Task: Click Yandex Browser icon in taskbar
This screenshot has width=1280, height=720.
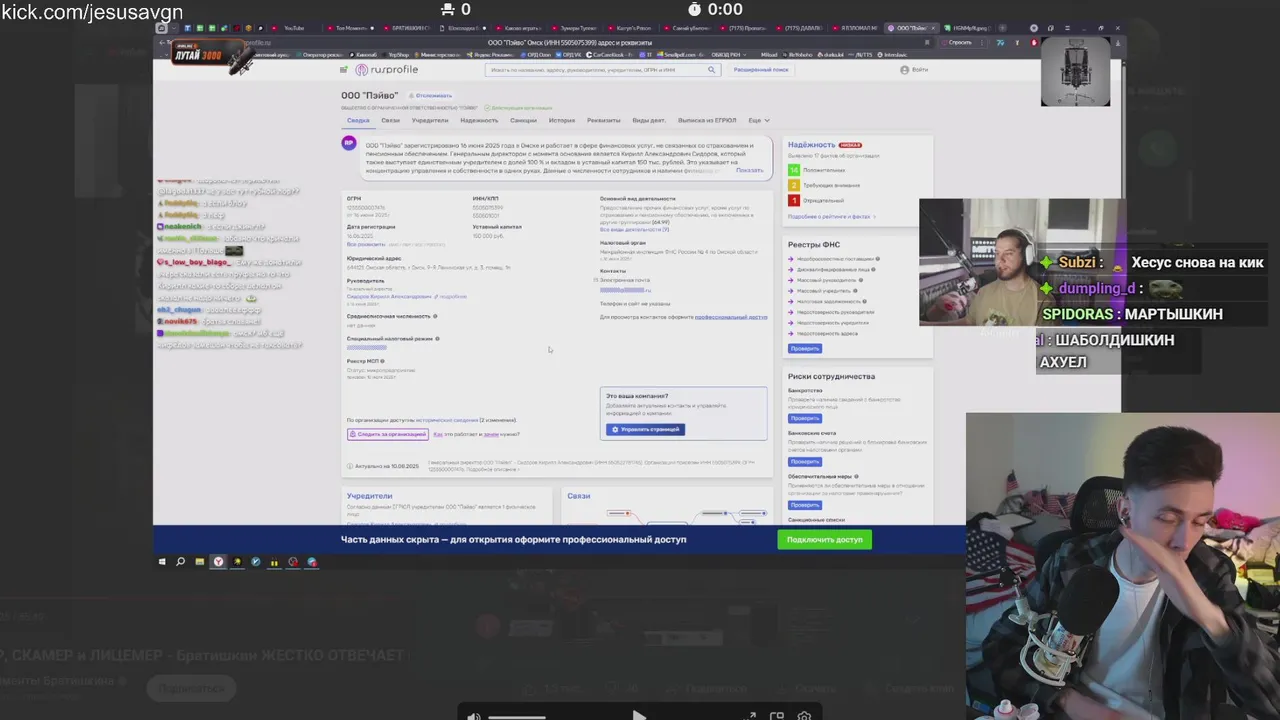Action: click(x=218, y=562)
